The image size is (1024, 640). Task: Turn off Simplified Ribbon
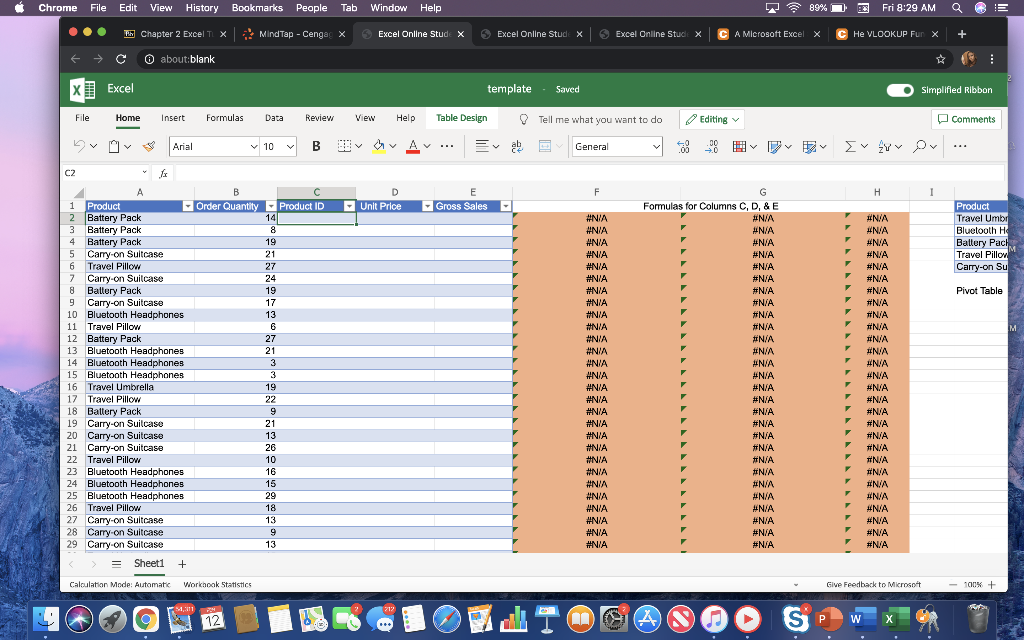click(899, 89)
